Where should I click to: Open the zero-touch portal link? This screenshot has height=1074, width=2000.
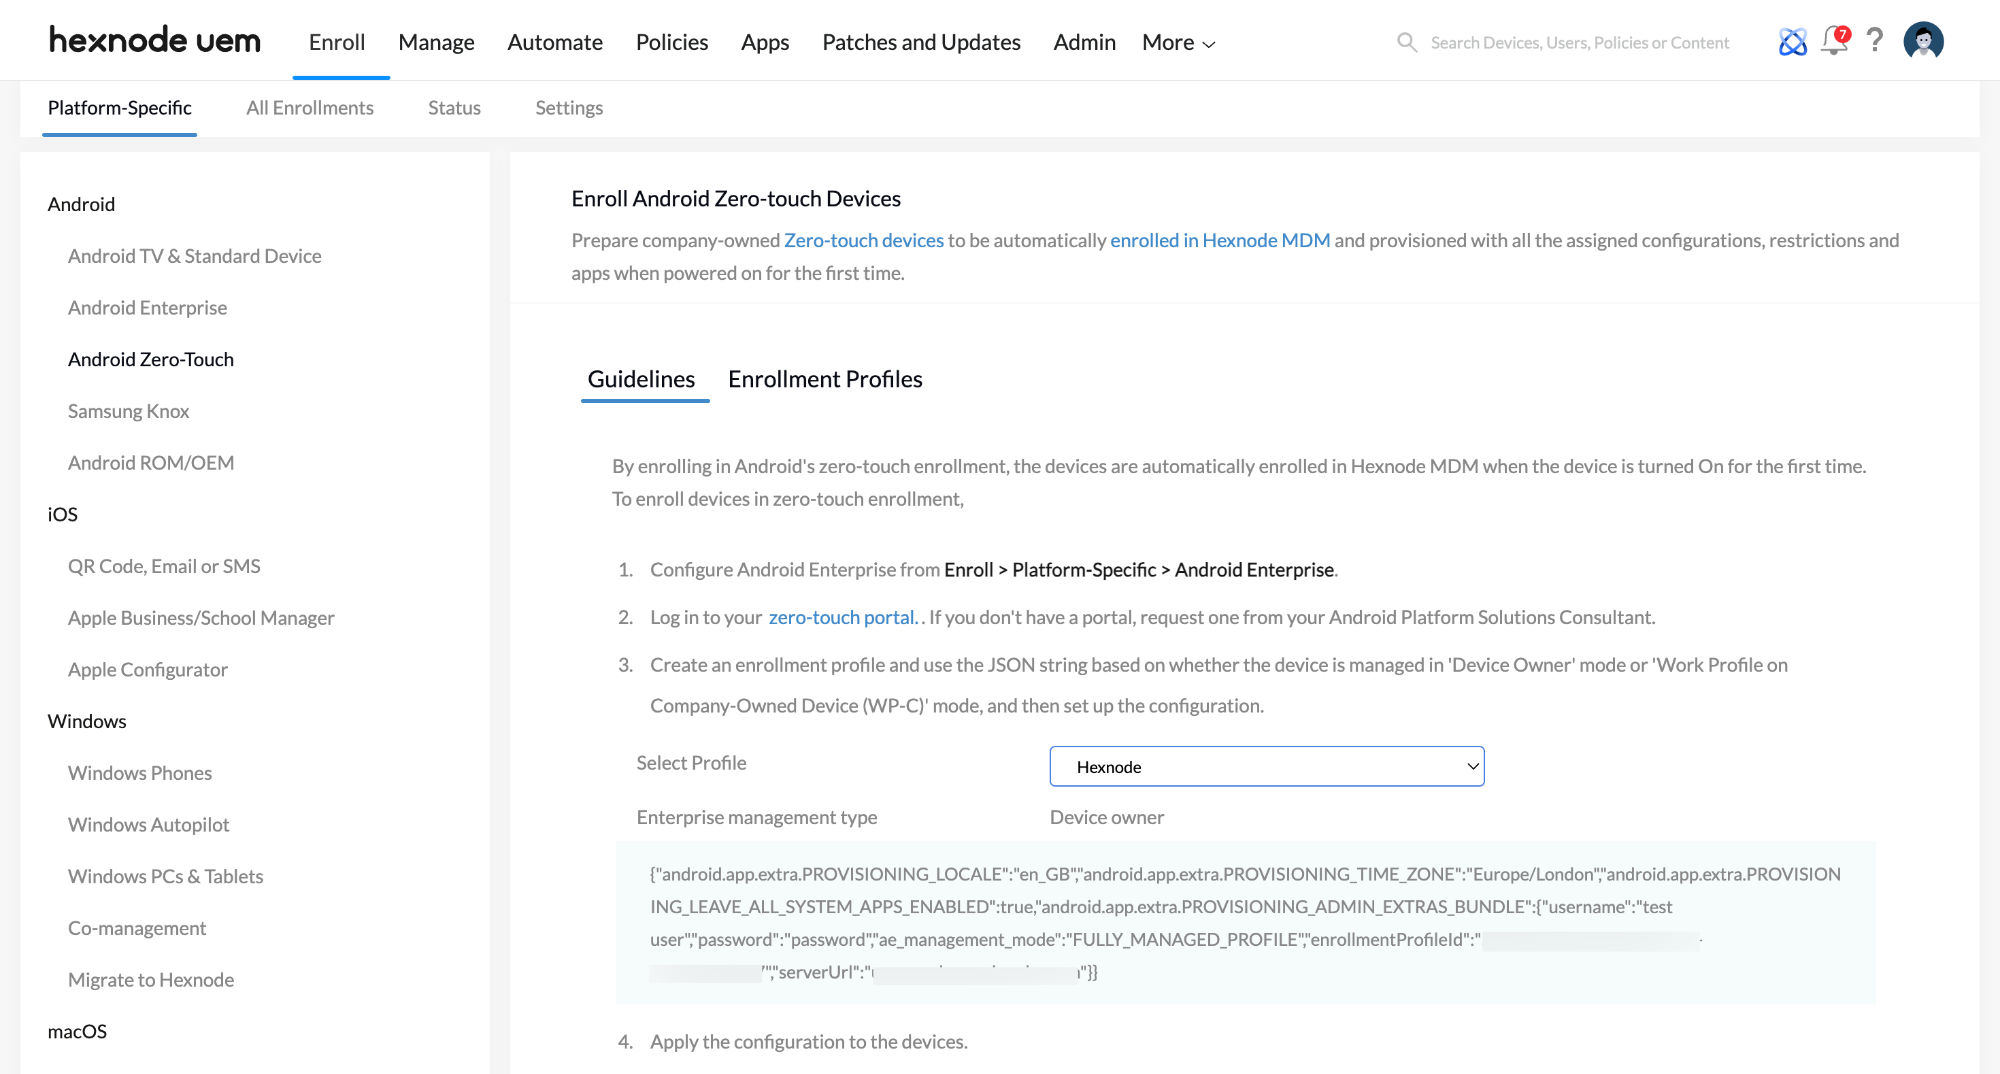[x=842, y=617]
